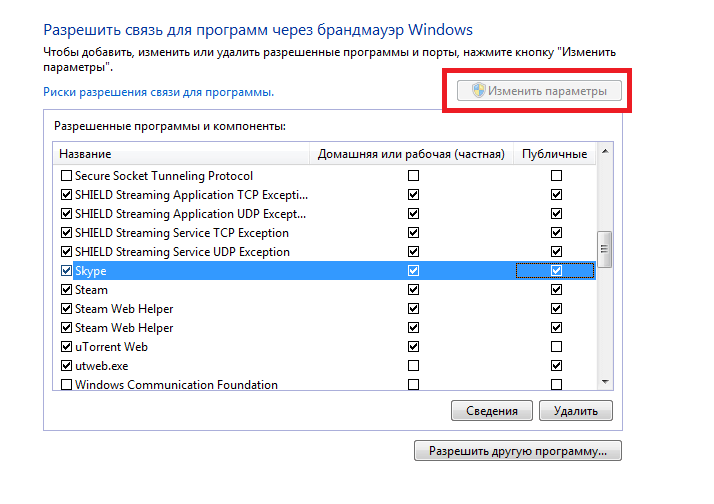Click the scrollbar thumb of the programs list

click(605, 249)
